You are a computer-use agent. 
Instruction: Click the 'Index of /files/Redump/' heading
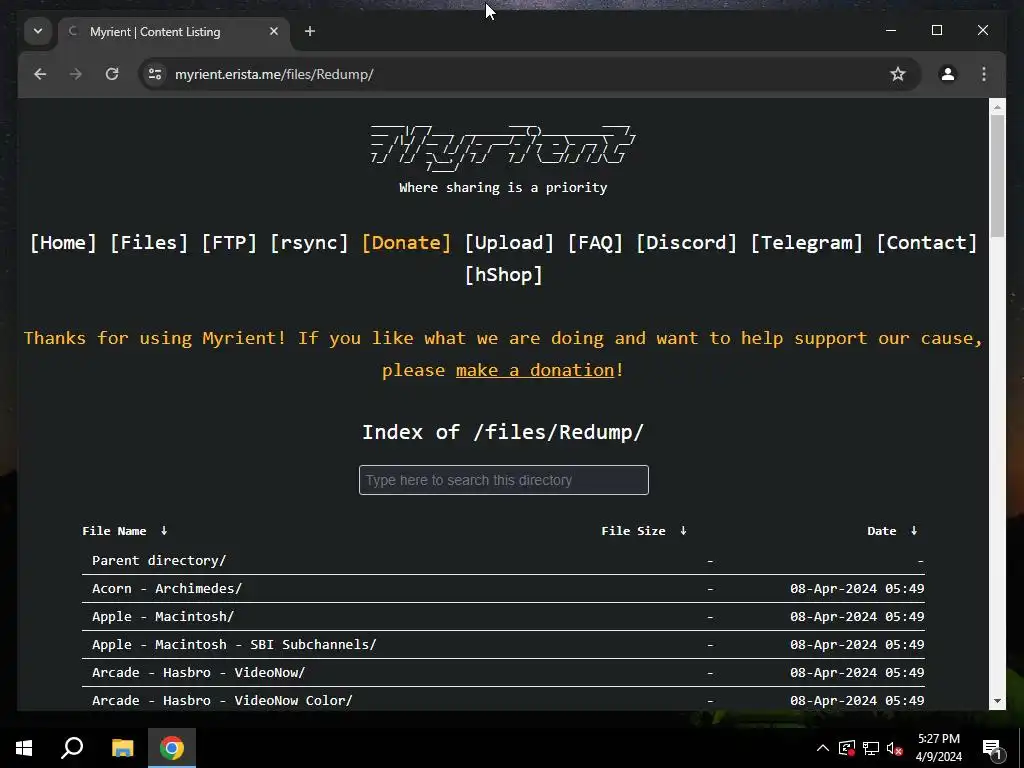coord(503,432)
